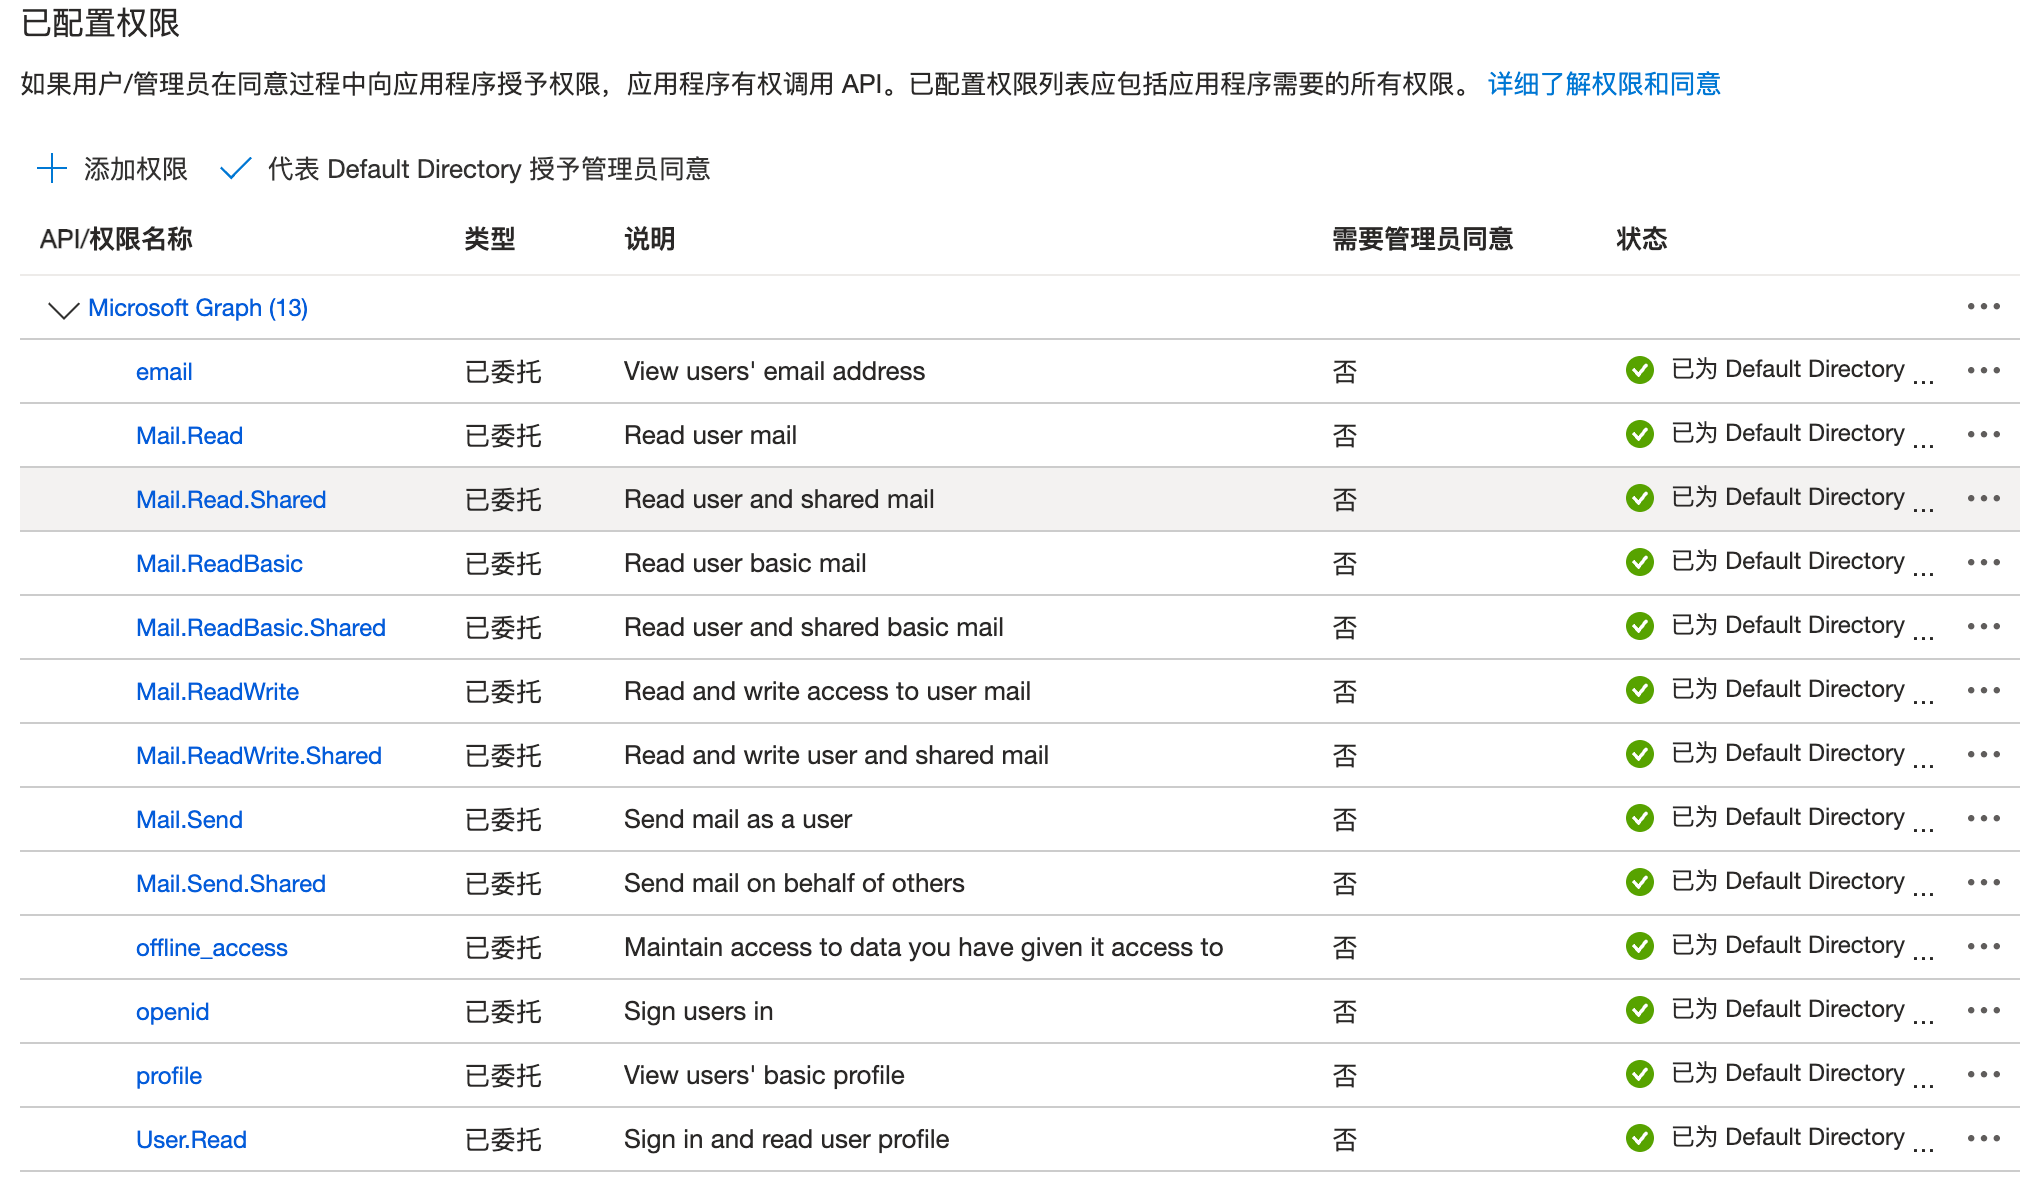Open the User.Read permission link
This screenshot has height=1200, width=2028.
tap(191, 1140)
